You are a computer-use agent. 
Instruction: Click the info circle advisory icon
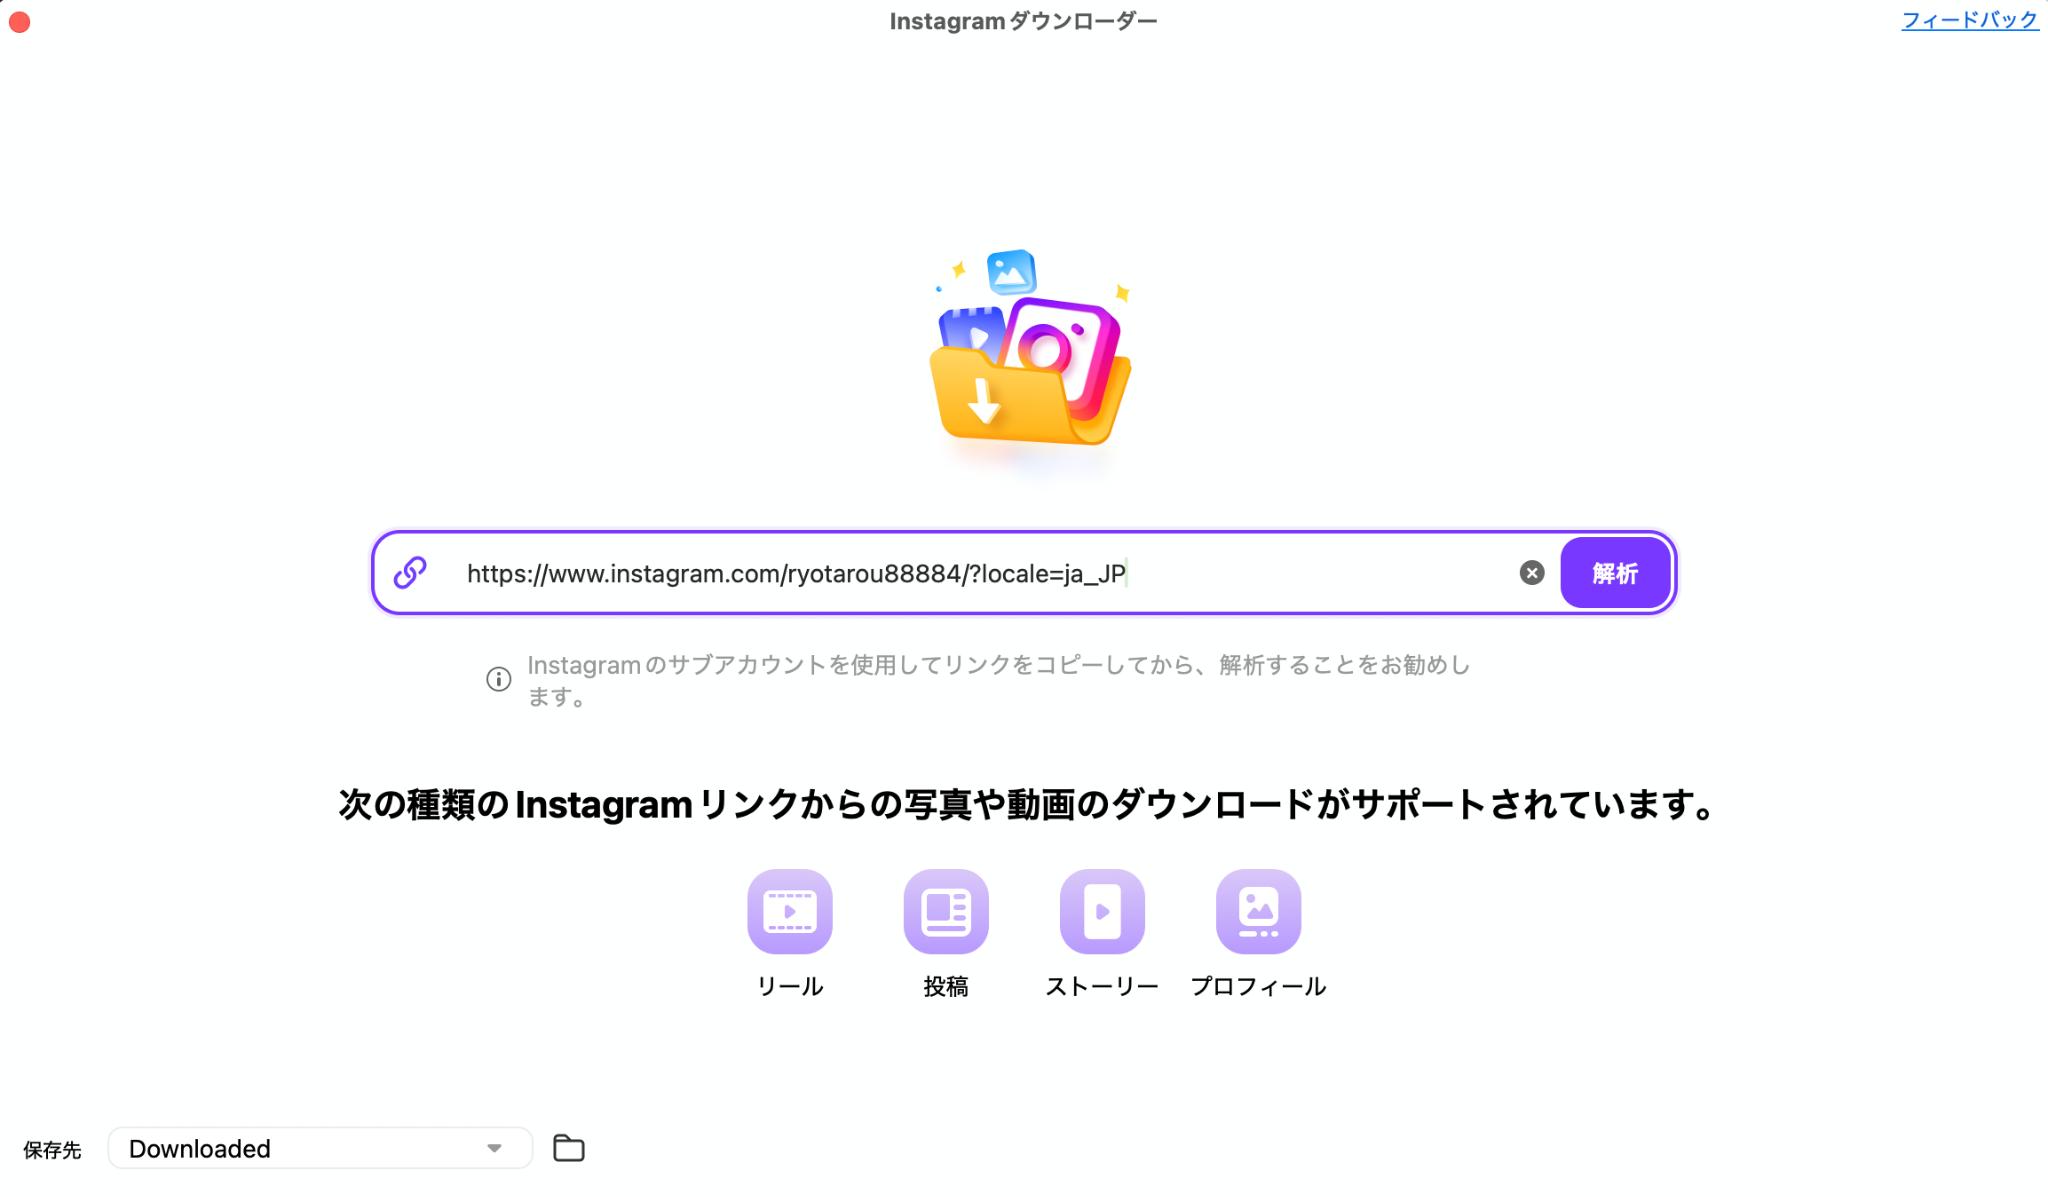pos(500,680)
